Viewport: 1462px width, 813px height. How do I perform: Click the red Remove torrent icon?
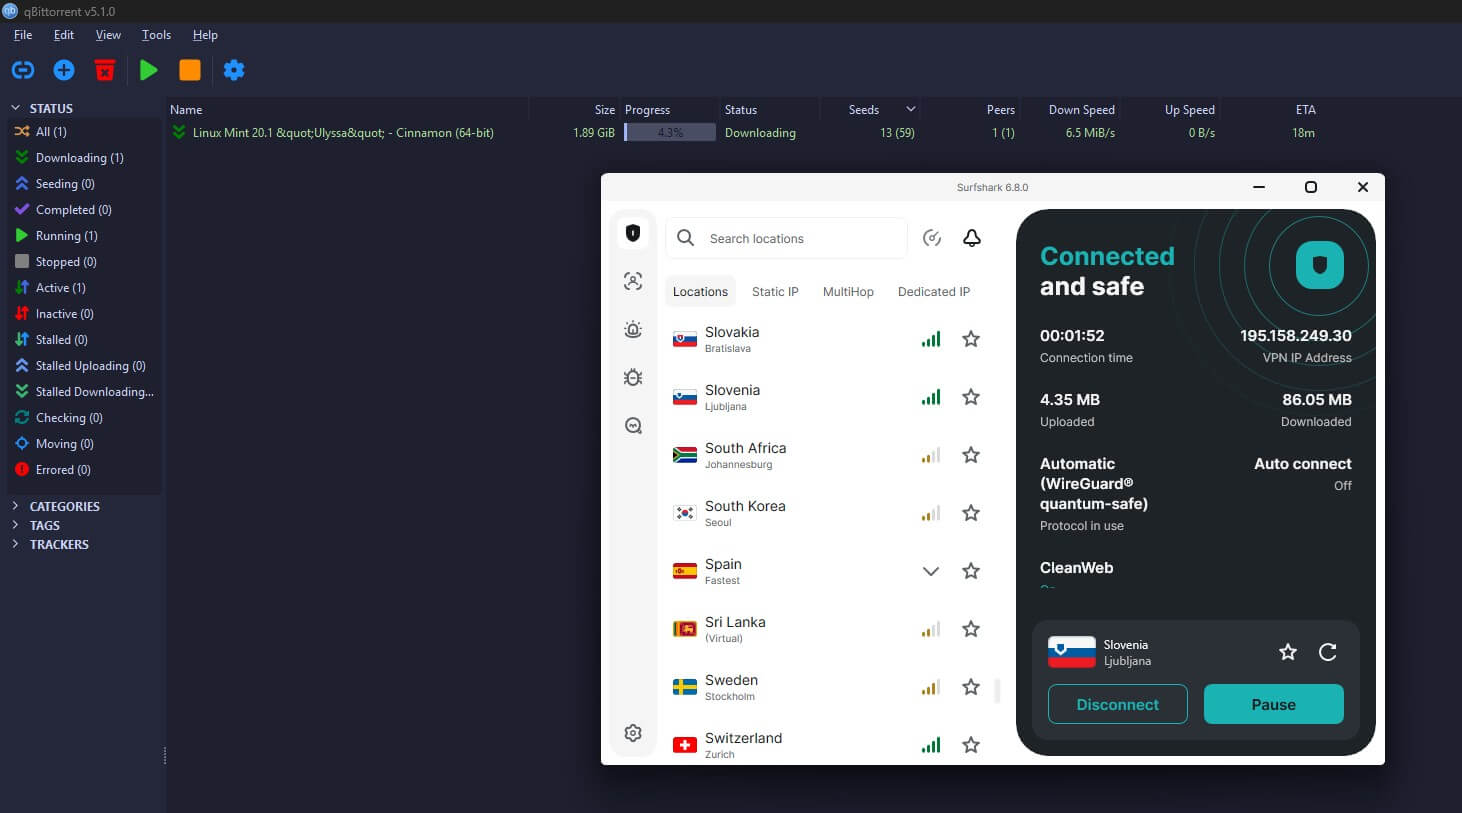(x=105, y=70)
